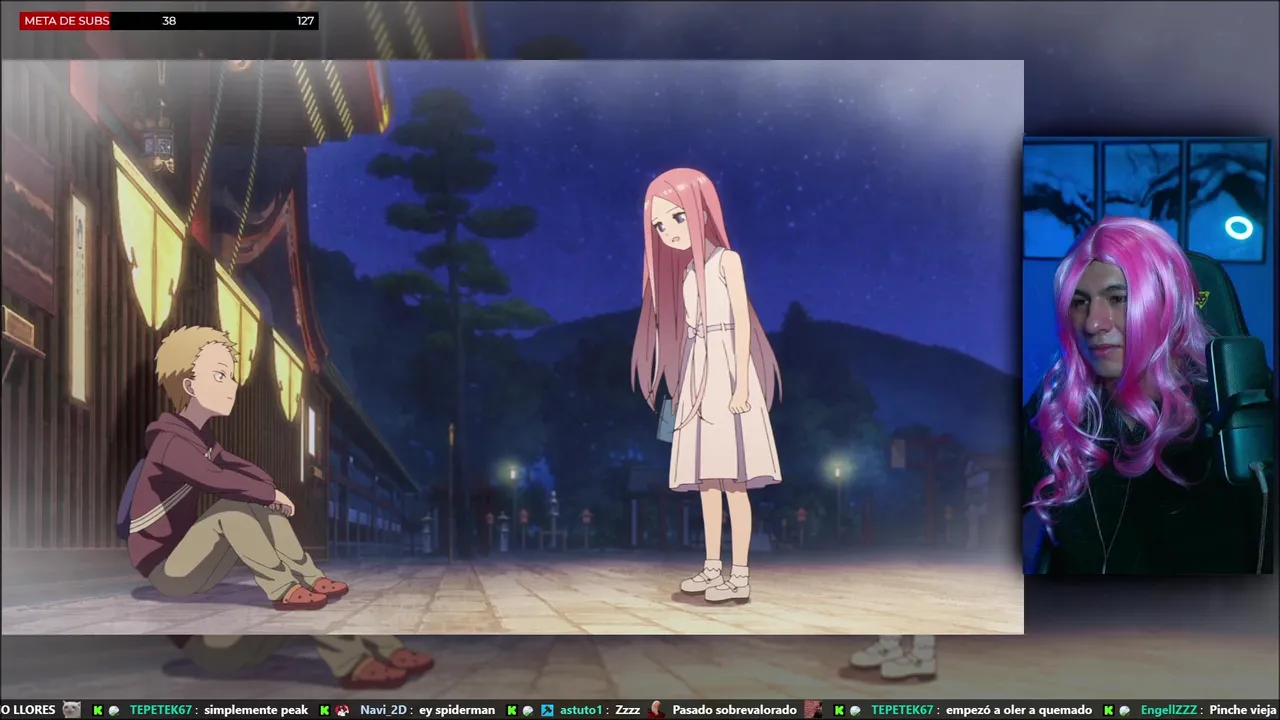
Task: Open astuto1 username in chat ticker
Action: point(581,710)
